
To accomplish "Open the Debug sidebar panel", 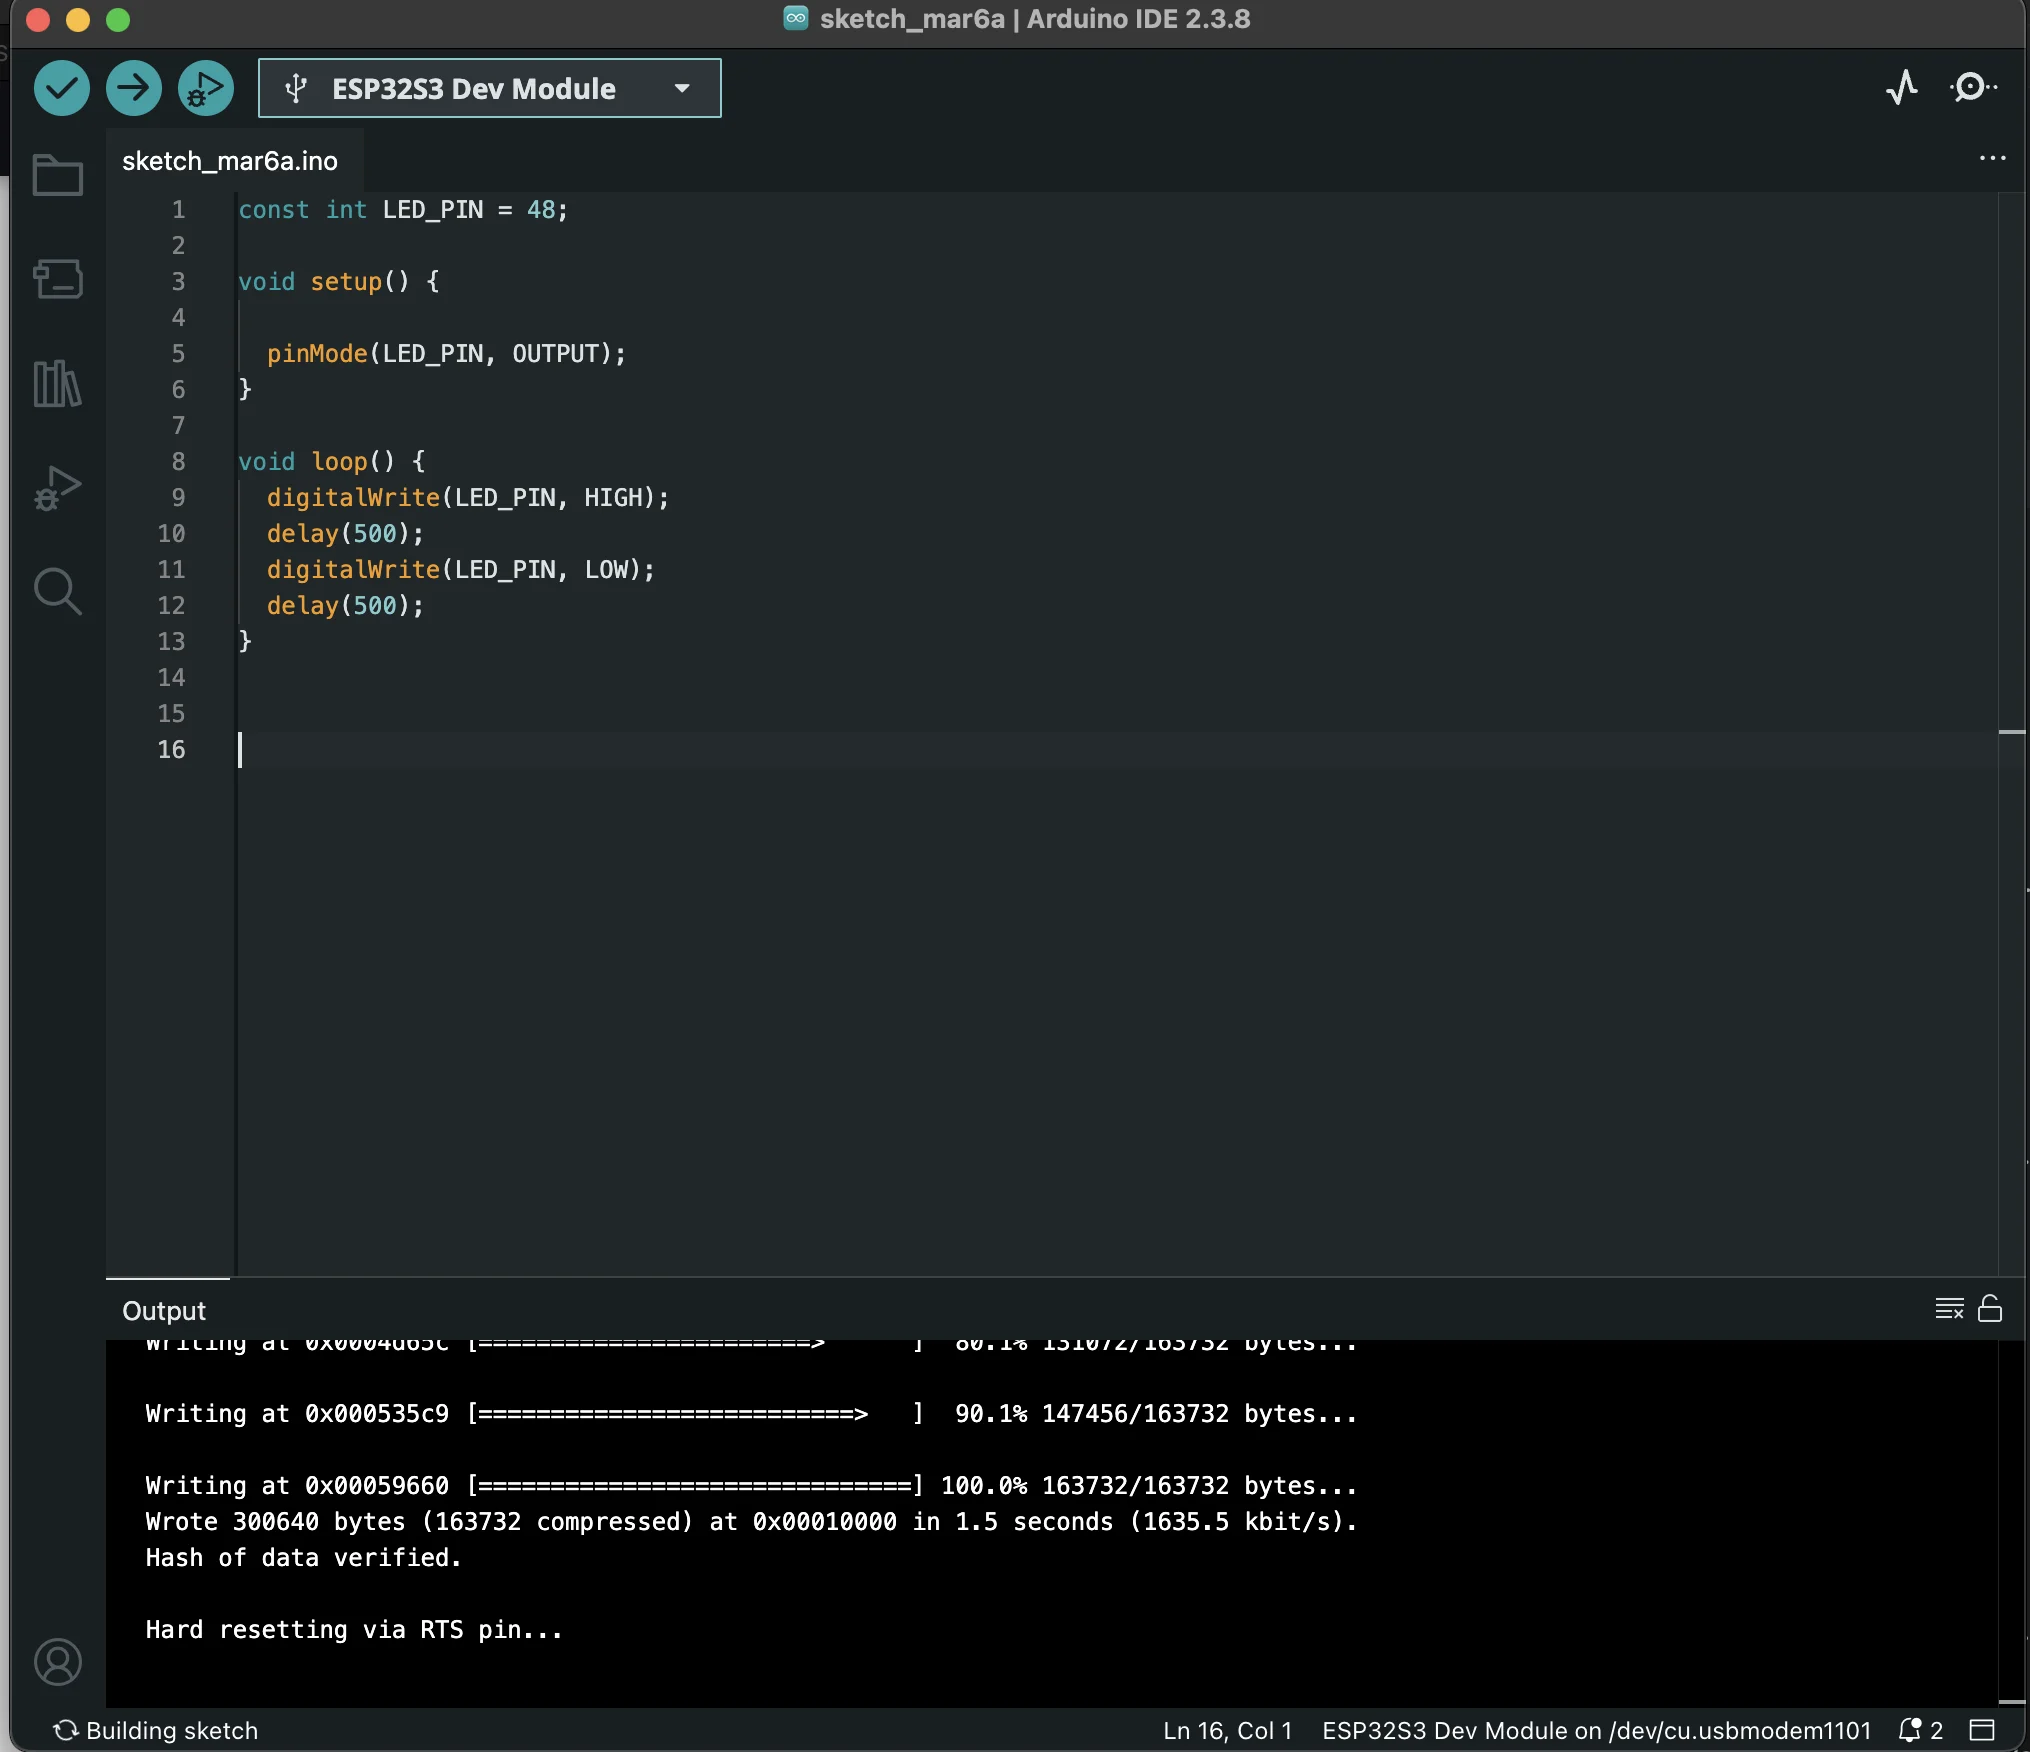I will point(57,488).
